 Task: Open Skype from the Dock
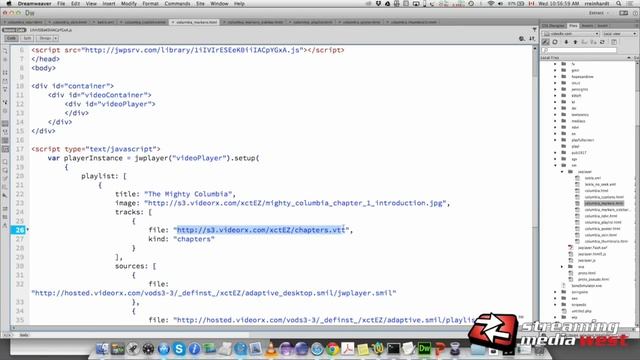click(179, 349)
